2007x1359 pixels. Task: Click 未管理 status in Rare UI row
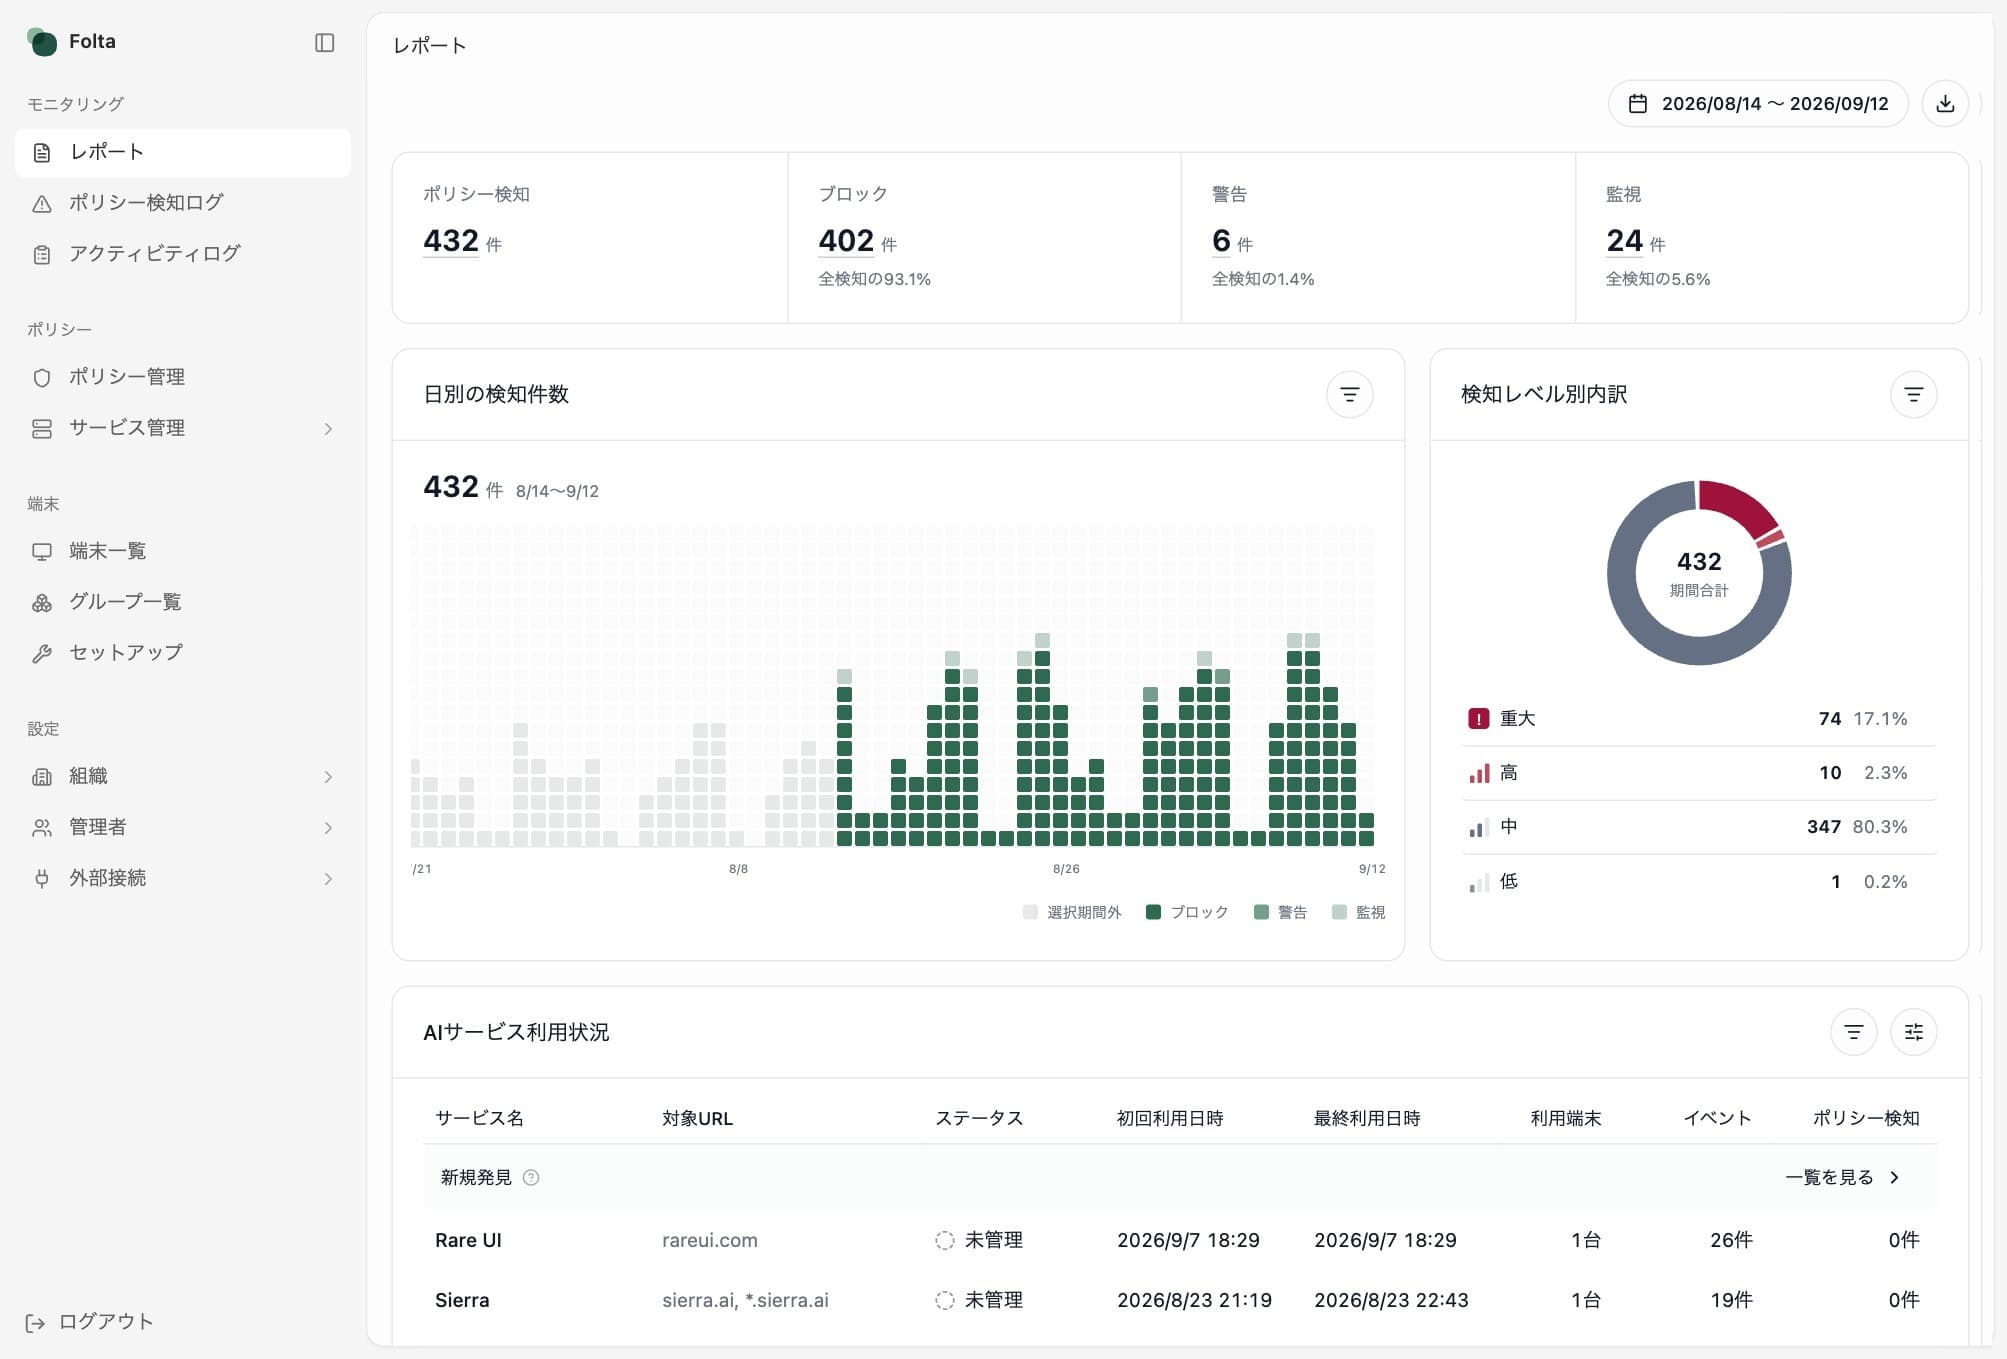(979, 1241)
